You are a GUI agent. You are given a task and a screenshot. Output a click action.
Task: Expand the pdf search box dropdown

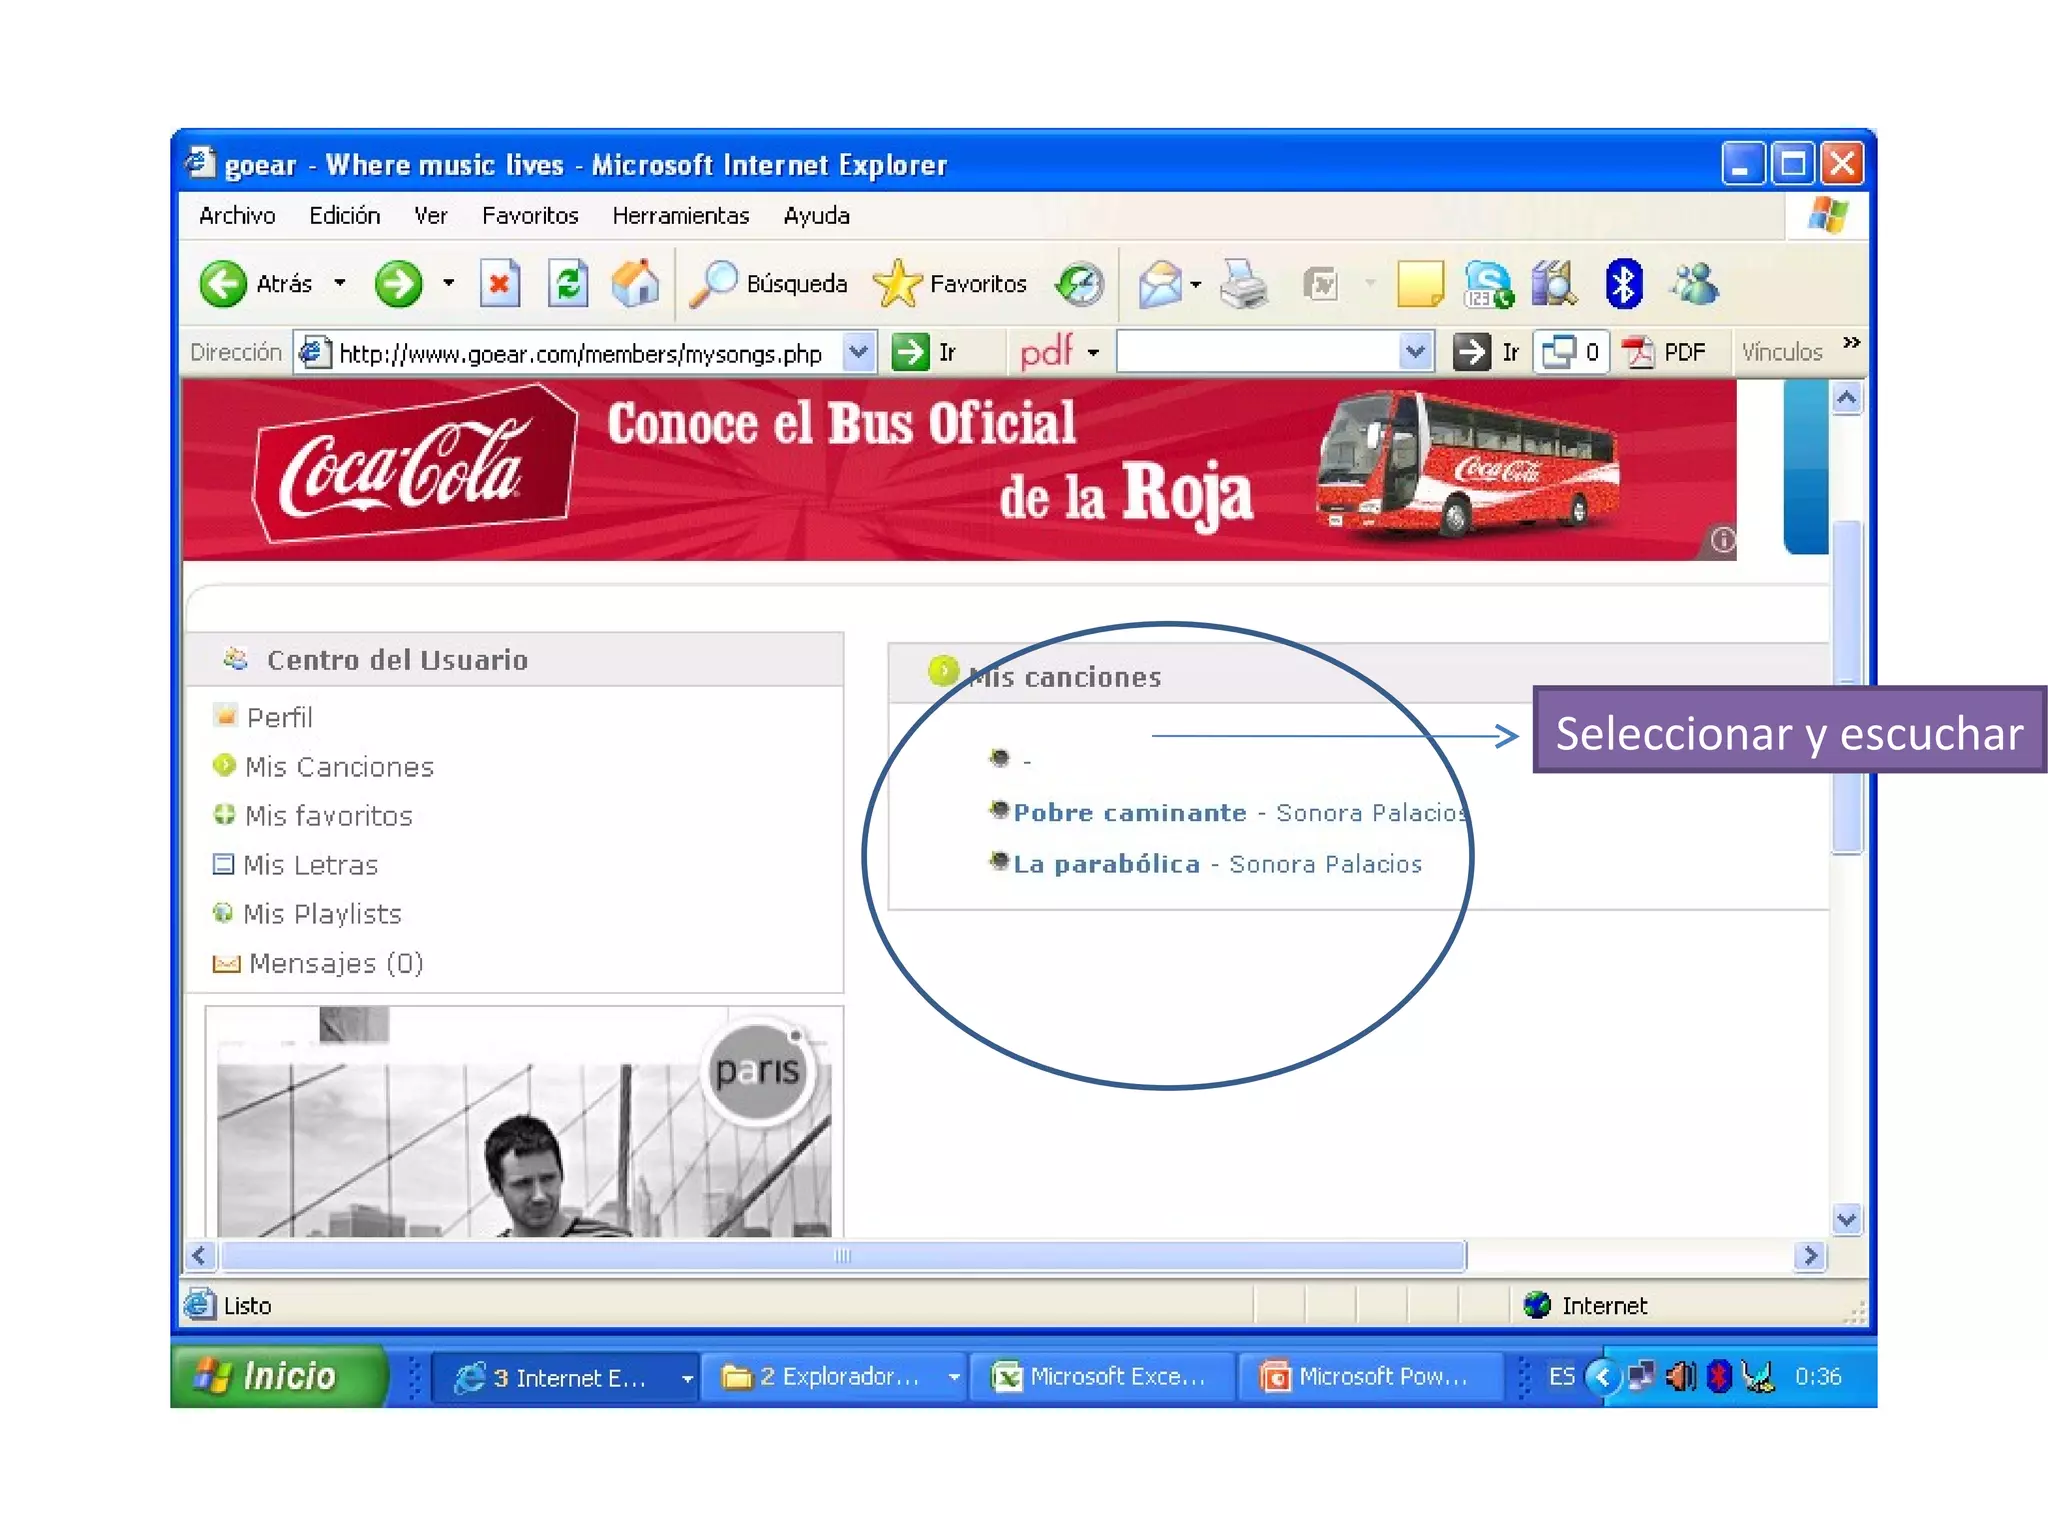point(1415,352)
